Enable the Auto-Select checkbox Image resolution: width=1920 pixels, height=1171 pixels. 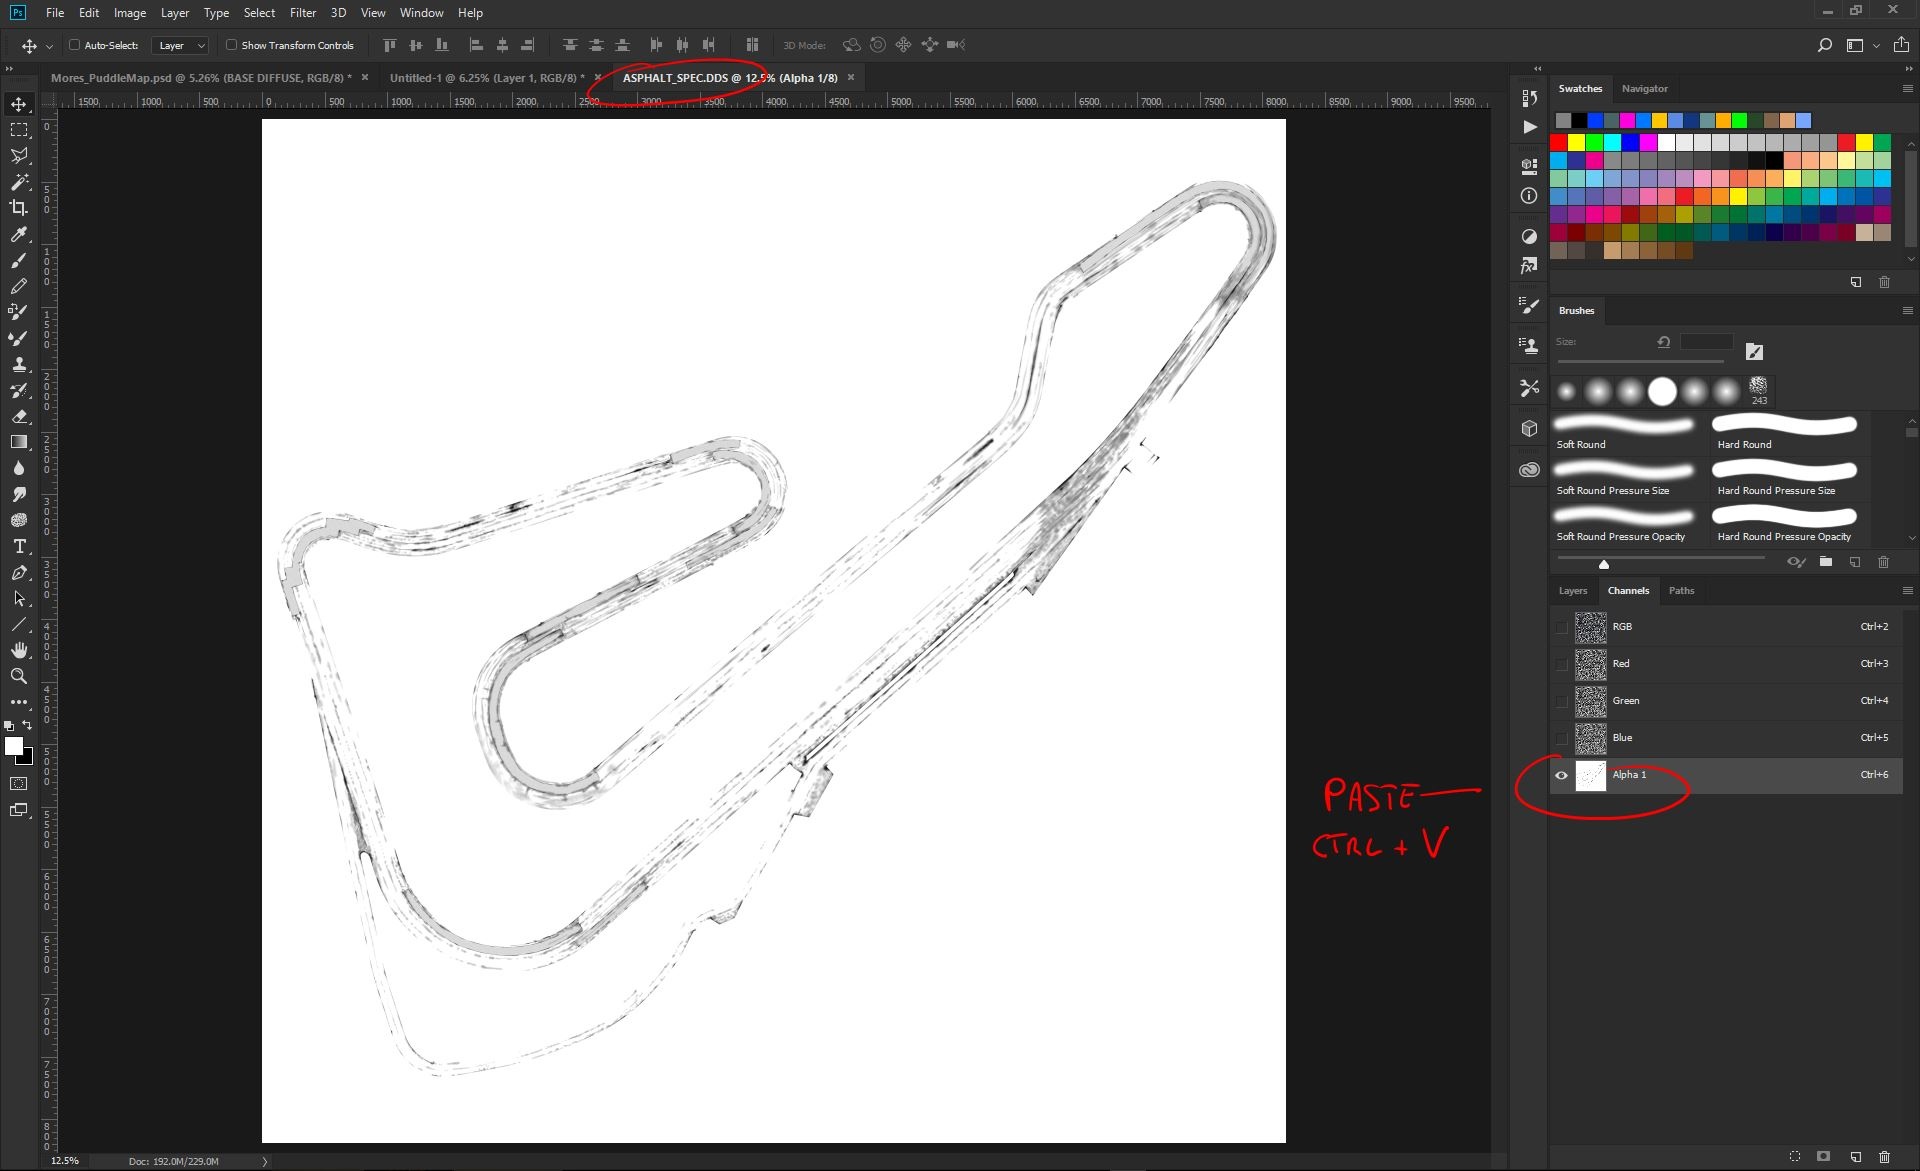pos(74,45)
